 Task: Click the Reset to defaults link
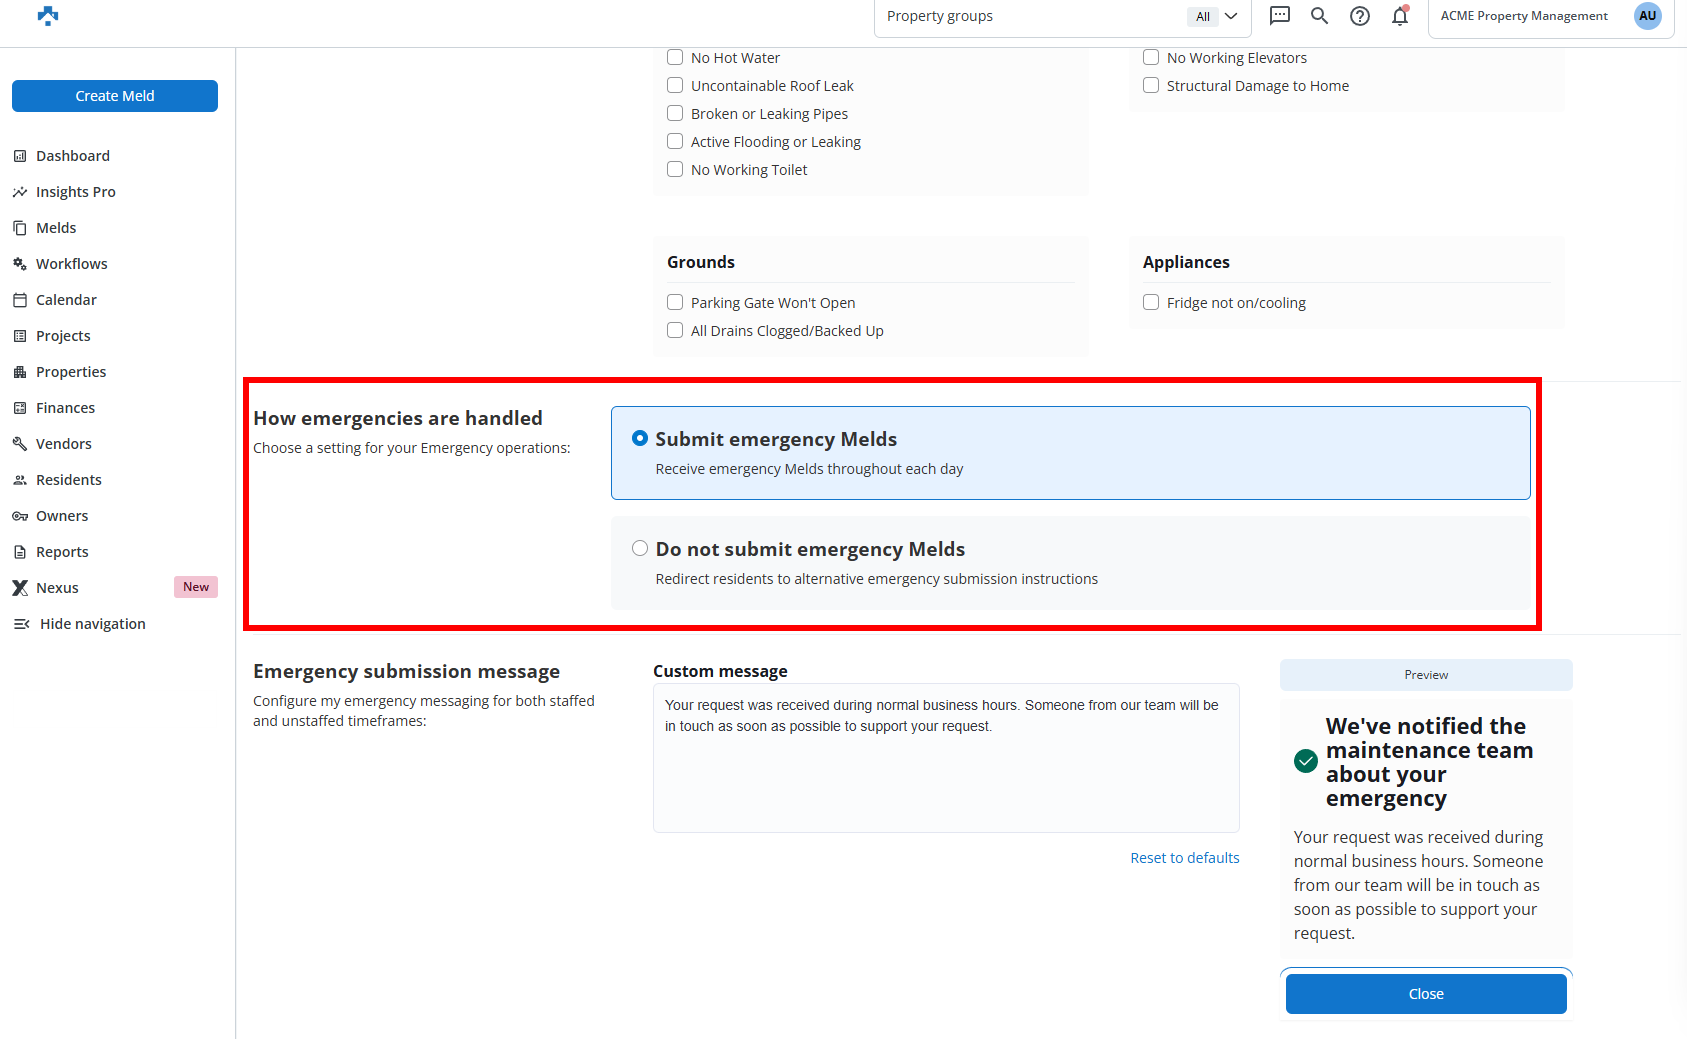click(x=1184, y=858)
